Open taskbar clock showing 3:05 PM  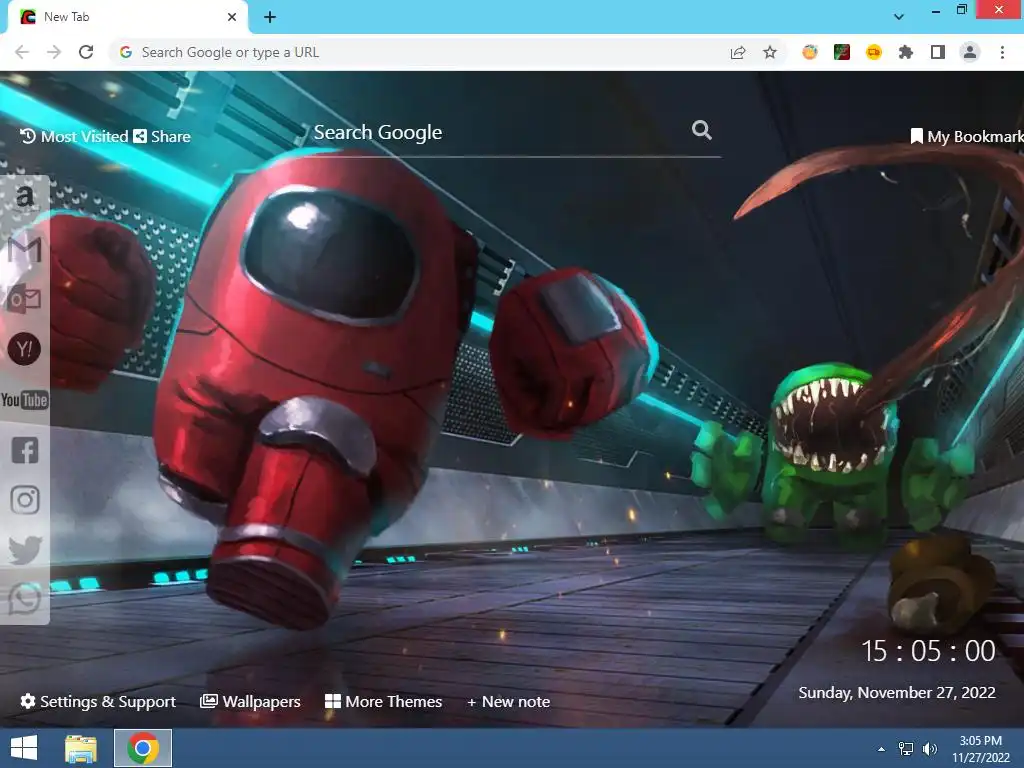pos(980,748)
